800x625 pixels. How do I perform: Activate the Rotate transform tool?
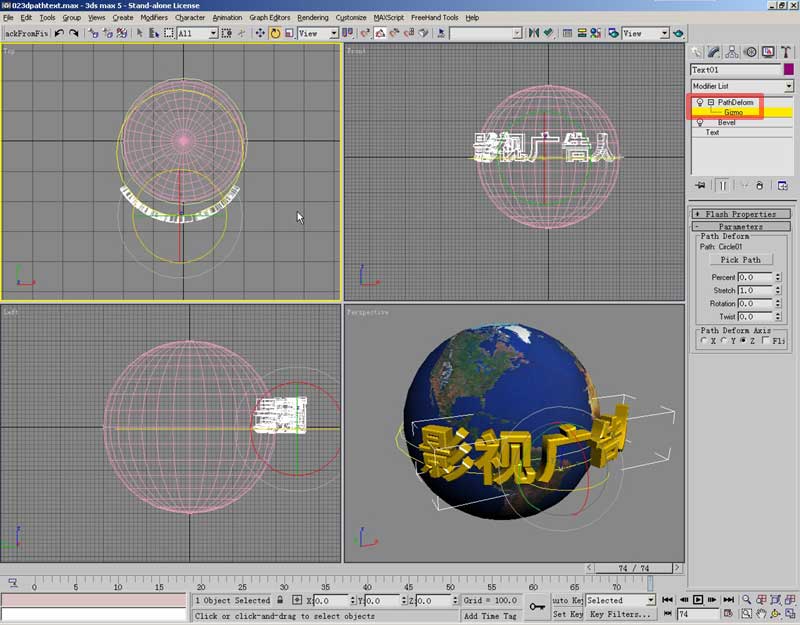(275, 33)
